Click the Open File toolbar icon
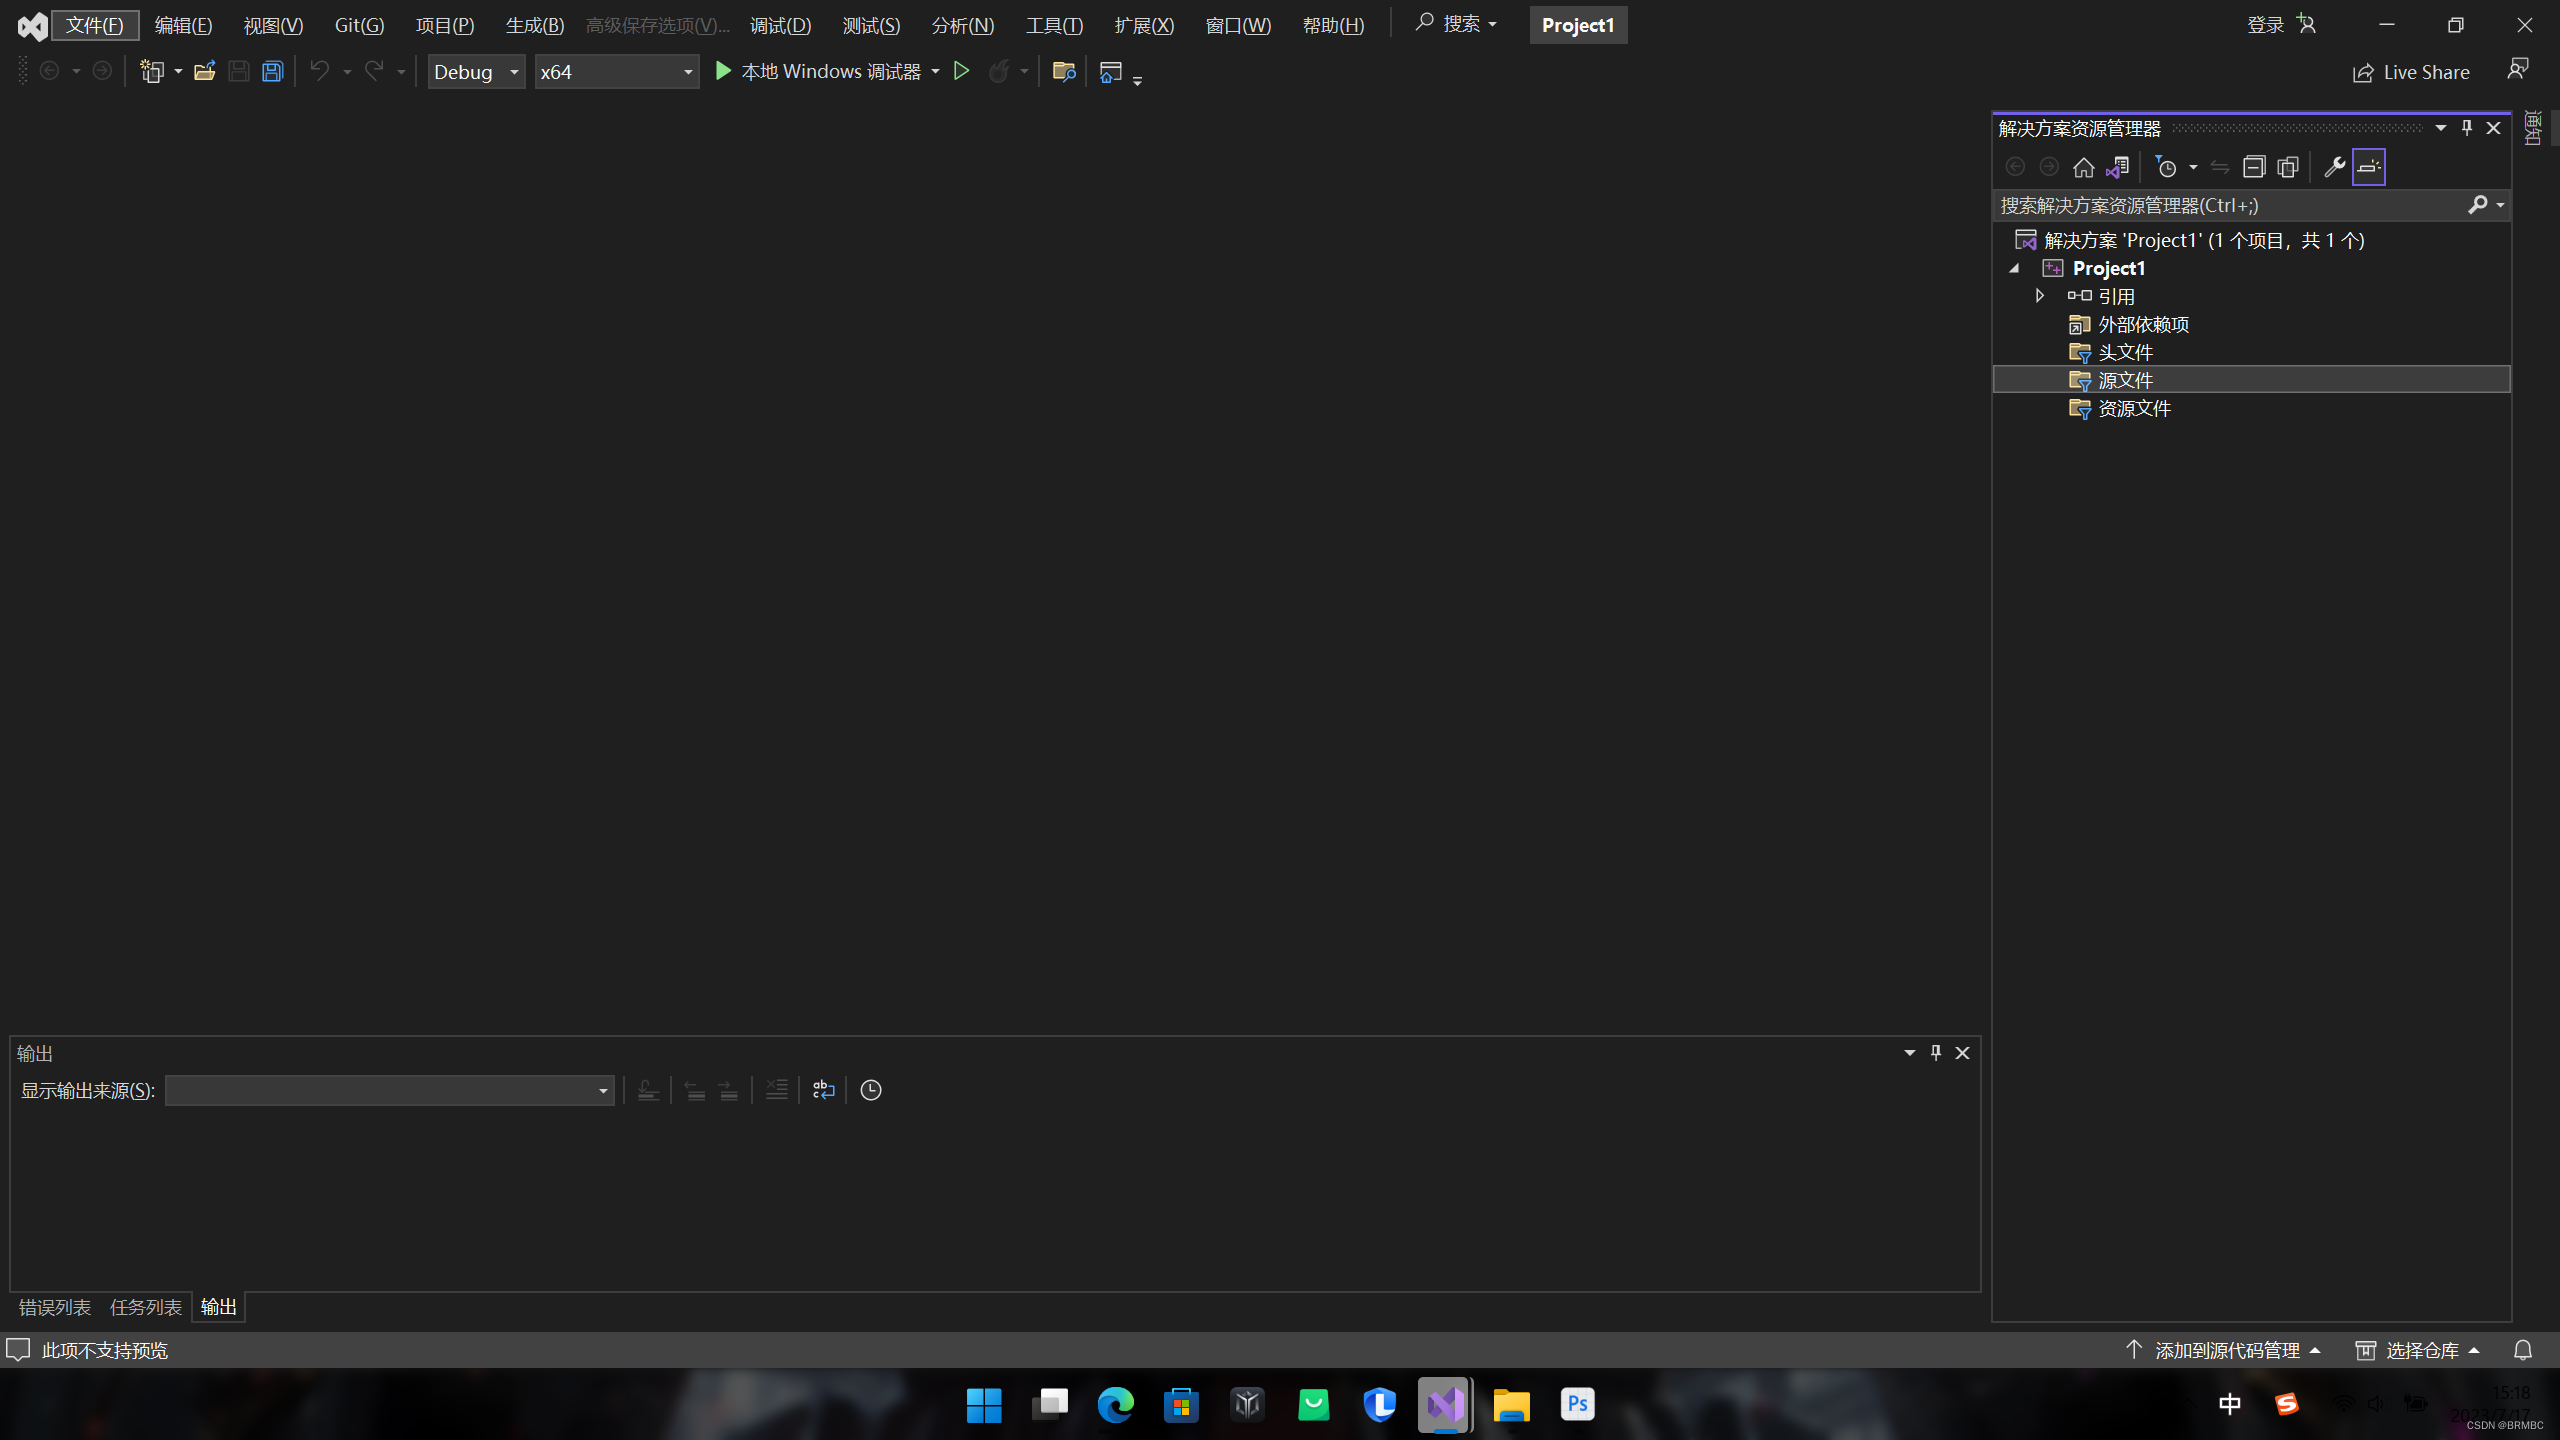Viewport: 2560px width, 1440px height. pyautogui.click(x=204, y=71)
